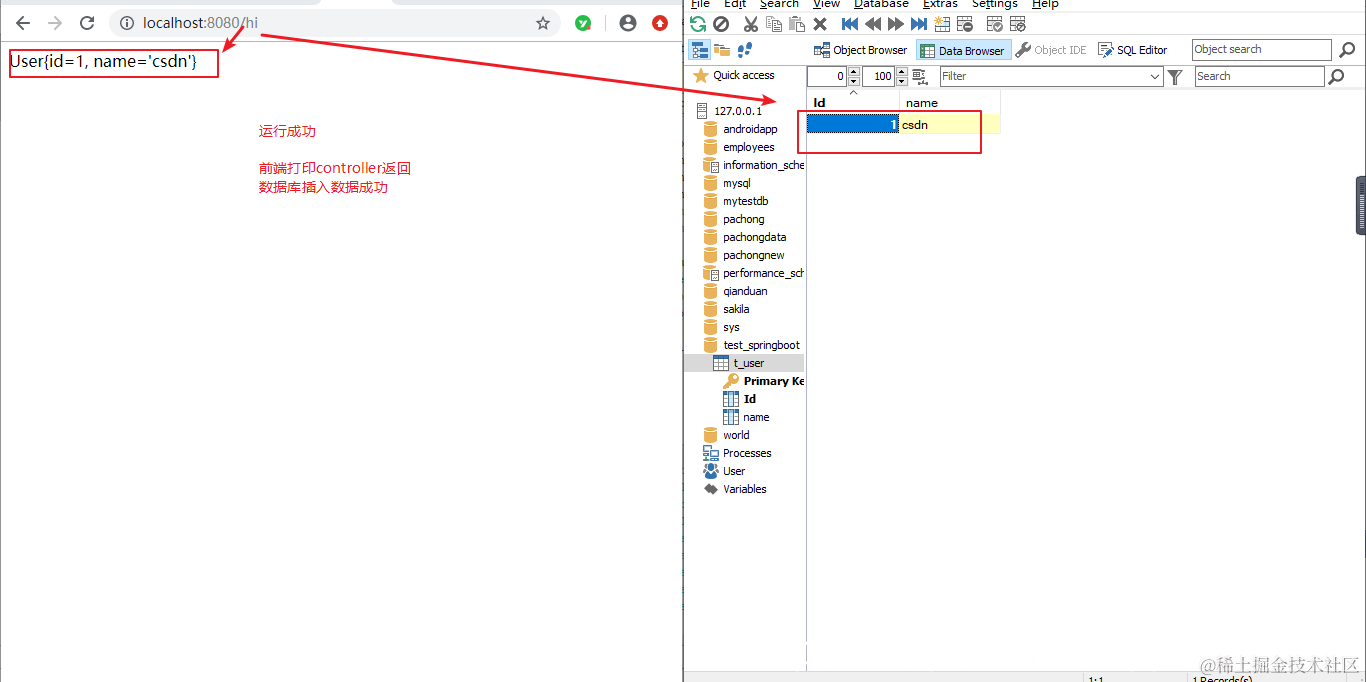
Task: Select the csdn cell in data grid
Action: pyautogui.click(x=949, y=124)
